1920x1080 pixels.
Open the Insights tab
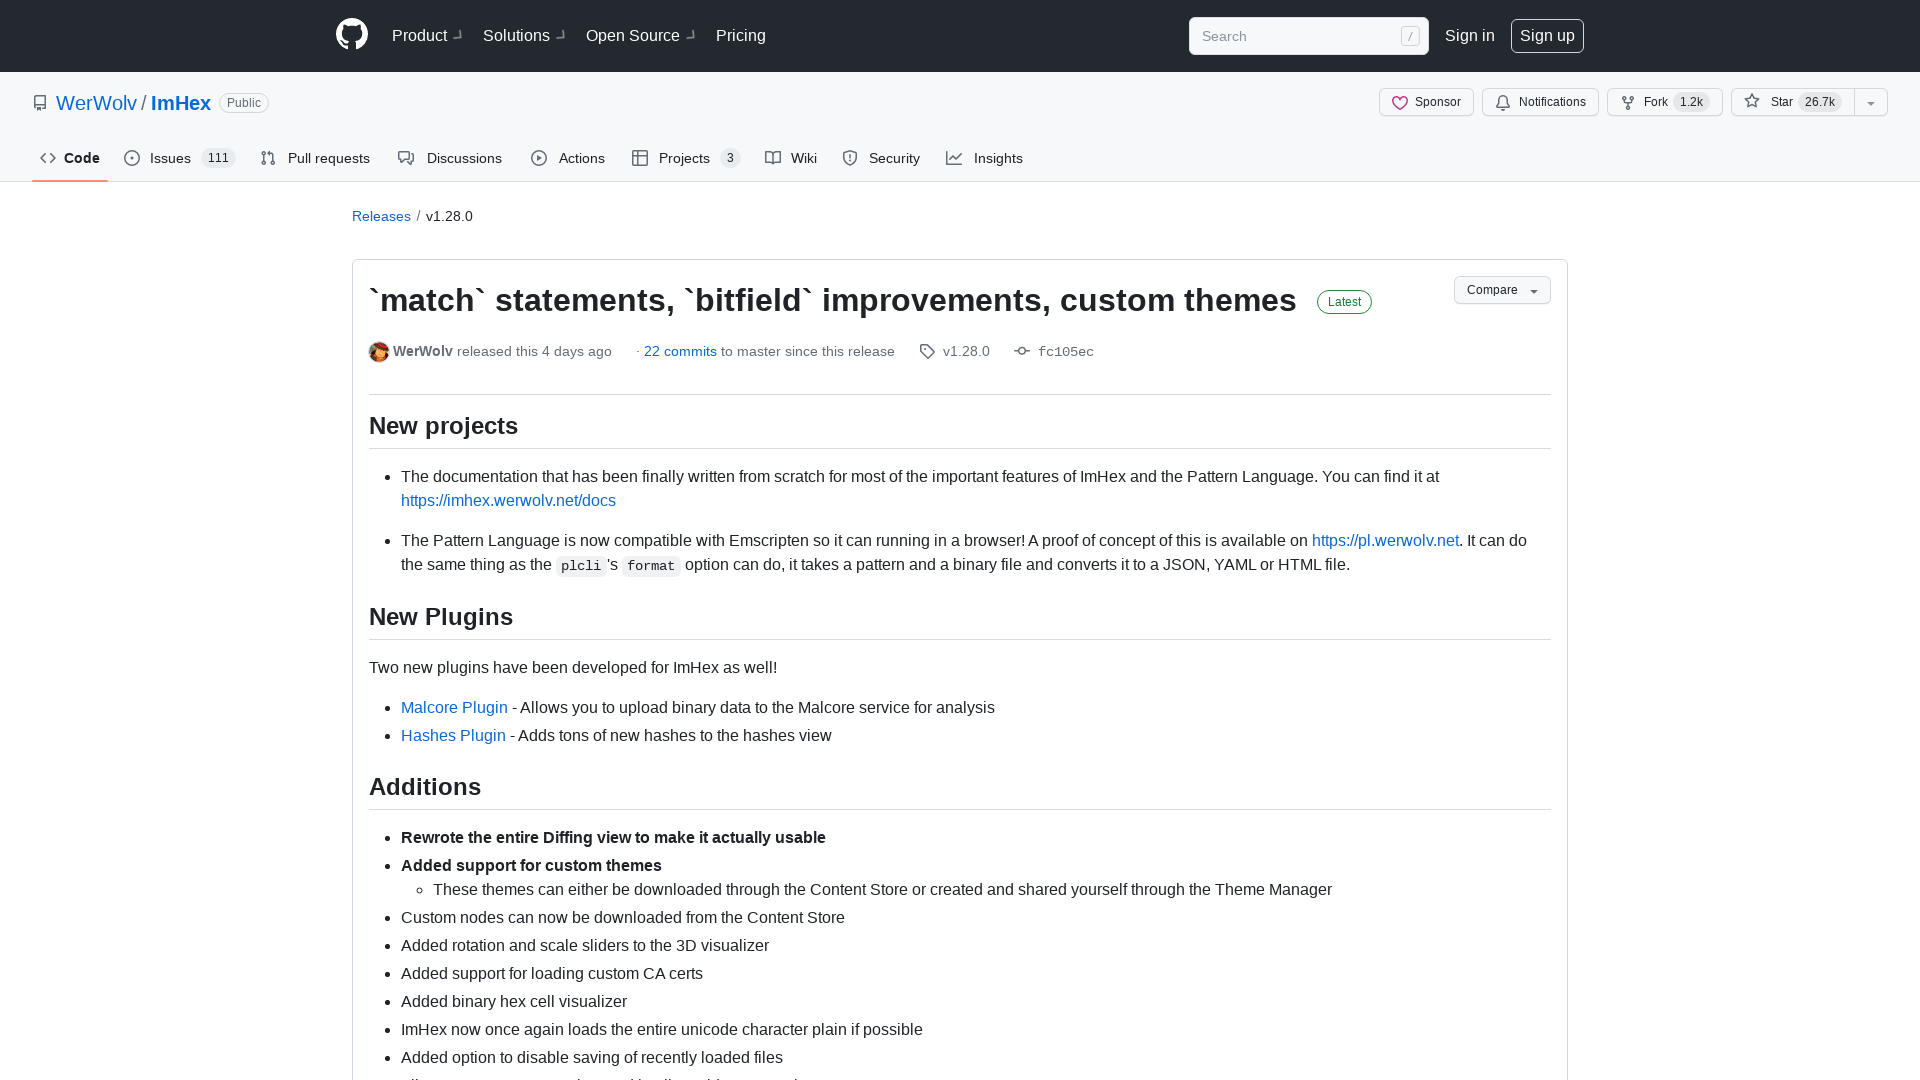pyautogui.click(x=984, y=158)
